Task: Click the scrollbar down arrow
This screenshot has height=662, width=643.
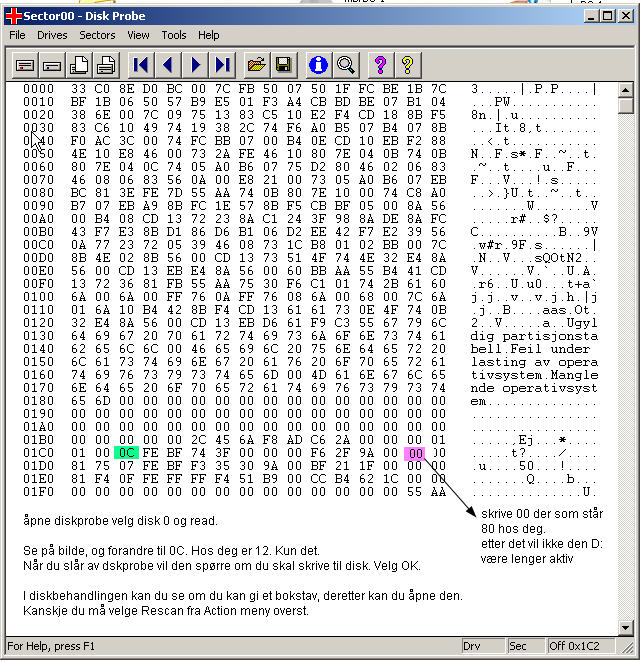Action: tap(625, 628)
